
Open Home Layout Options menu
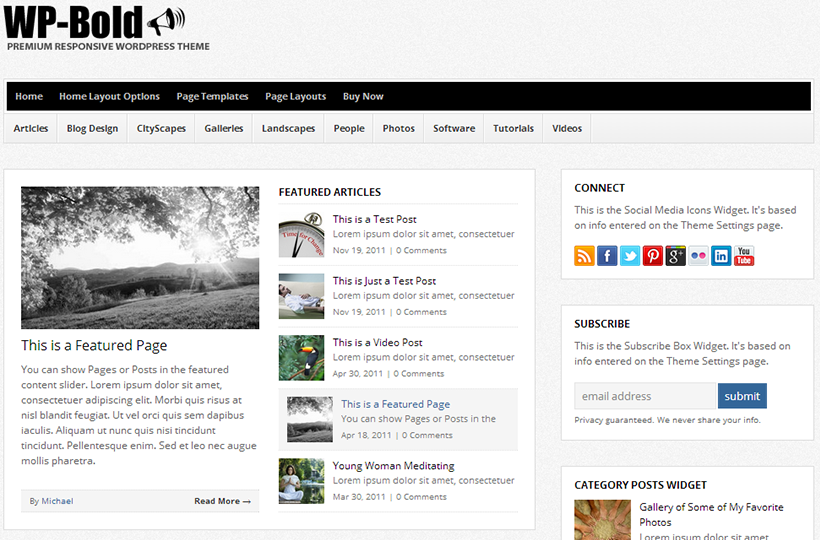pos(109,96)
